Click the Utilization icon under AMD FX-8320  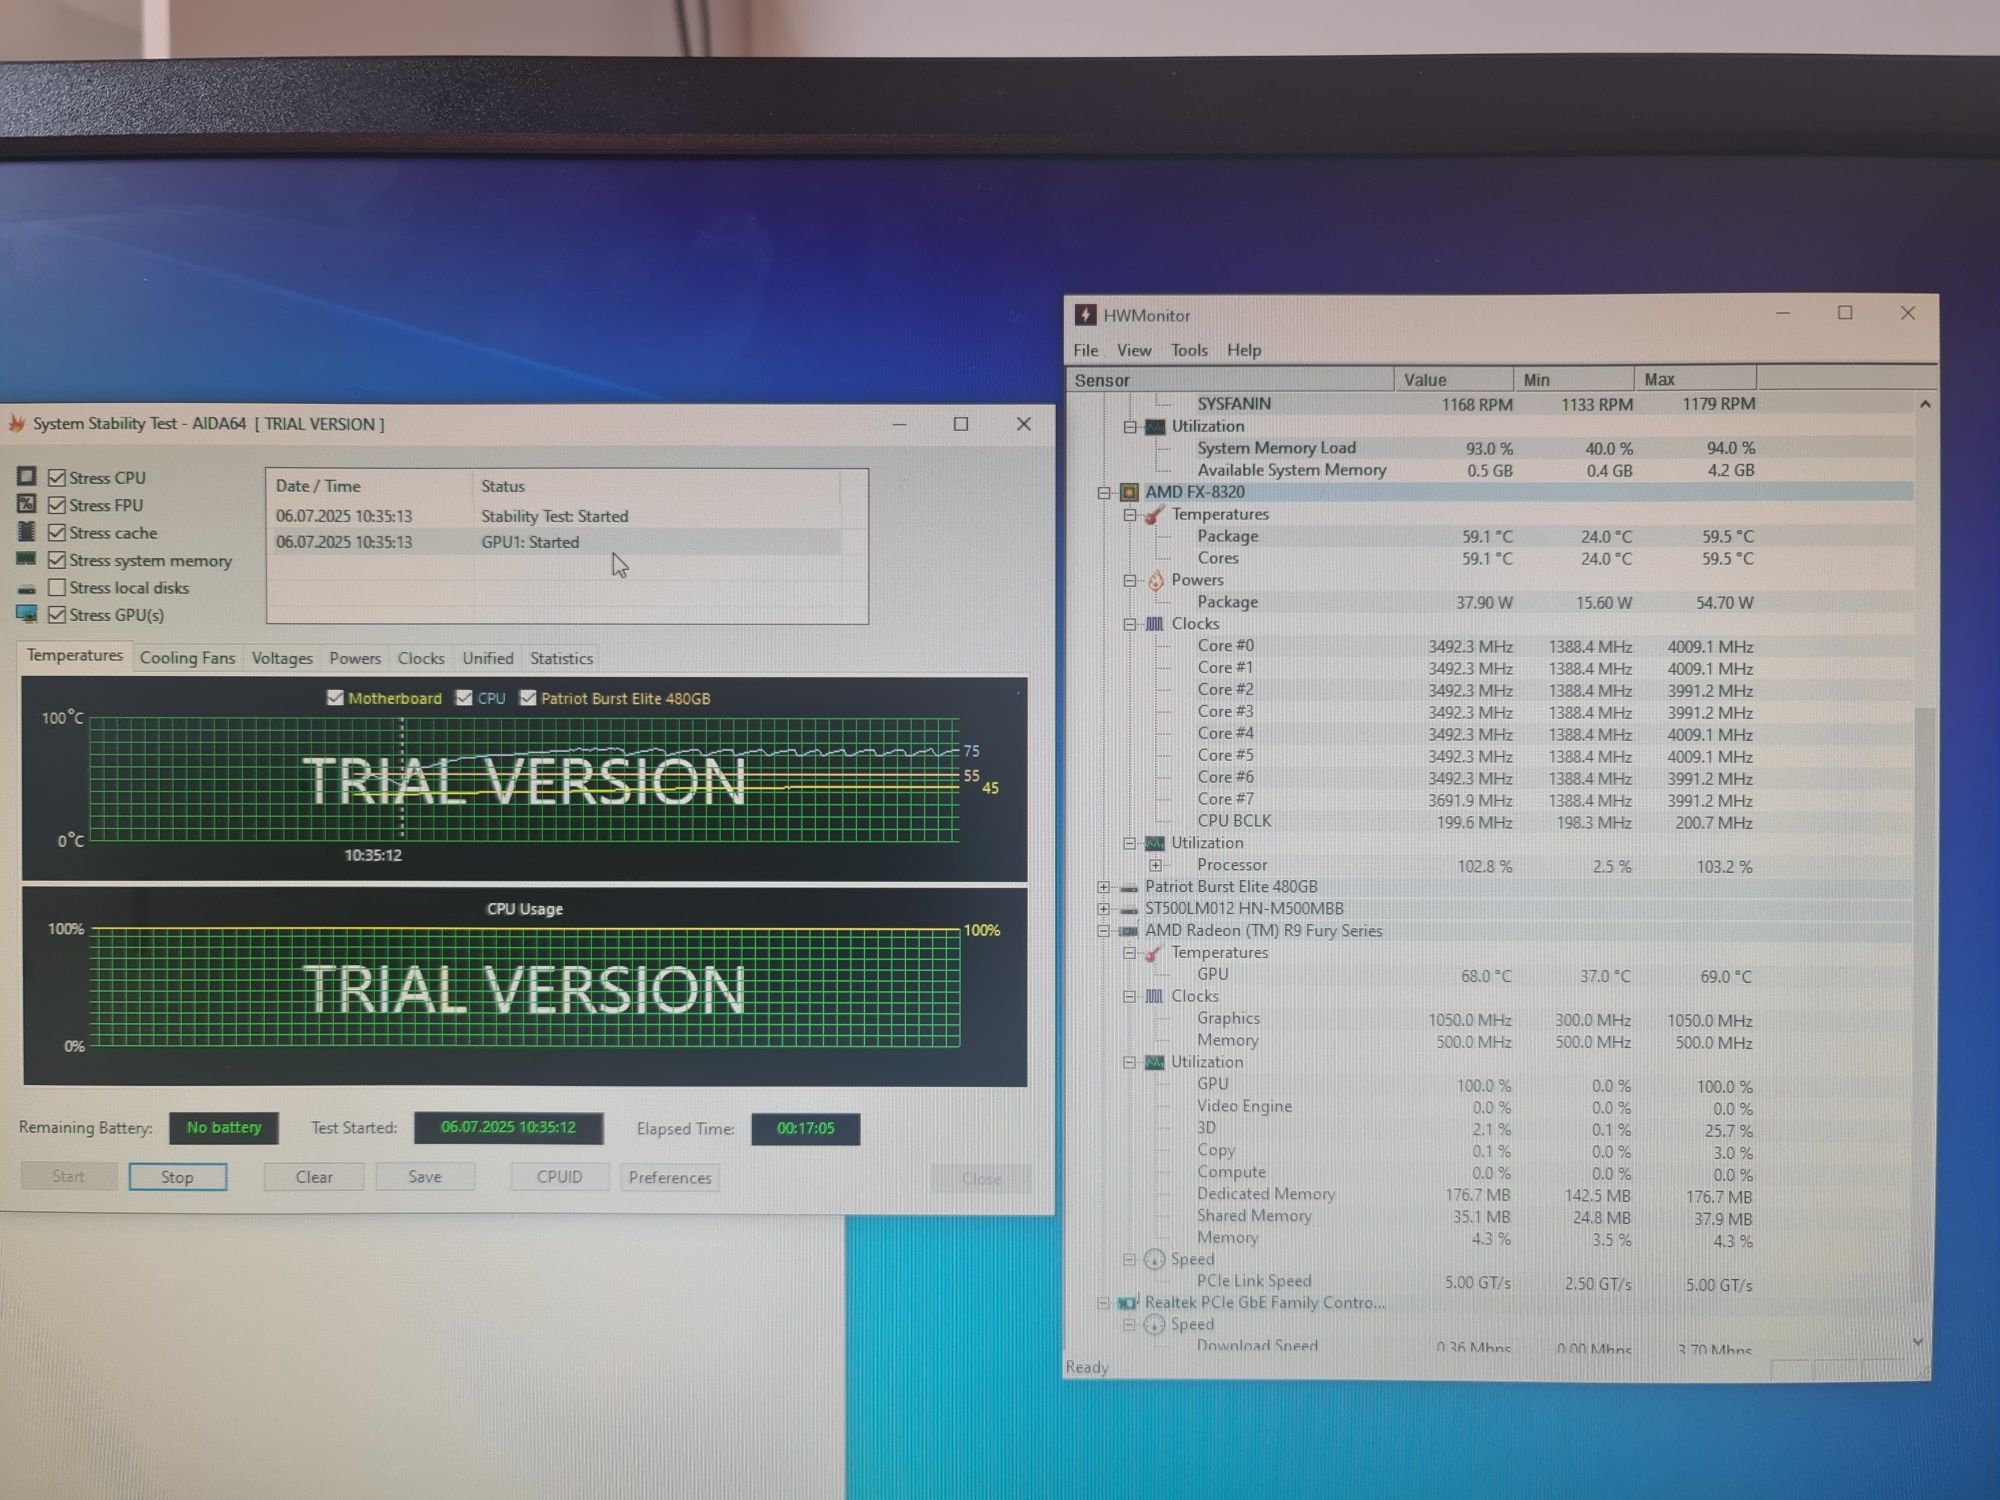[x=1154, y=843]
